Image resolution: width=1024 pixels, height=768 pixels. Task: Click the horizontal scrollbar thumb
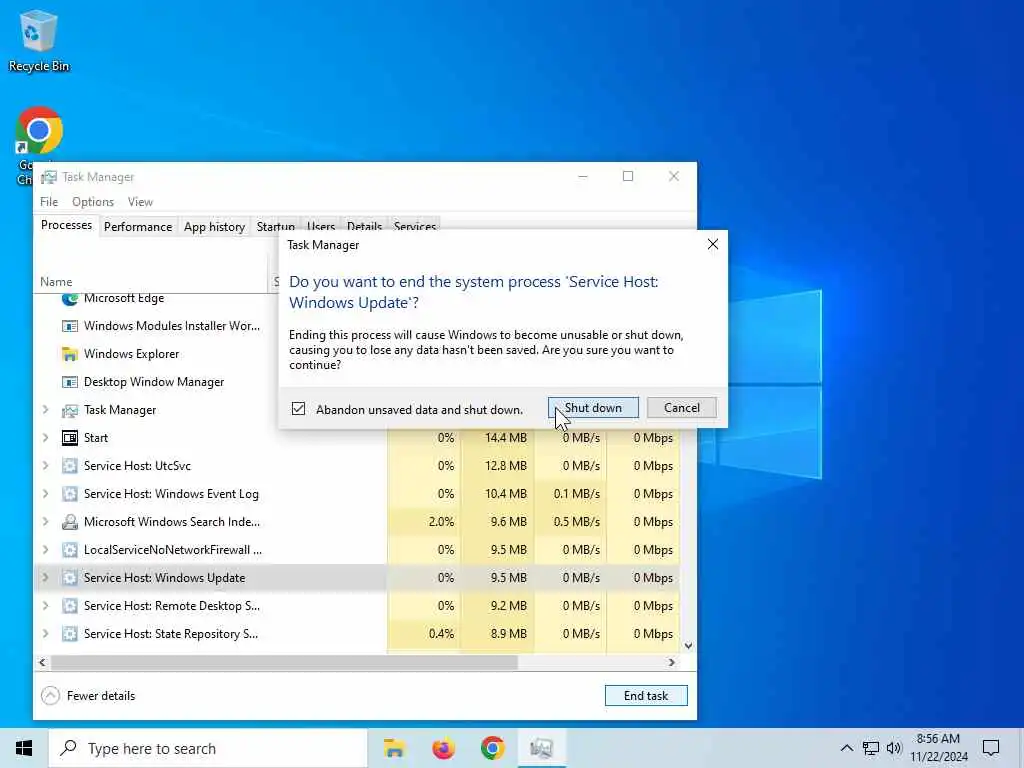point(284,662)
